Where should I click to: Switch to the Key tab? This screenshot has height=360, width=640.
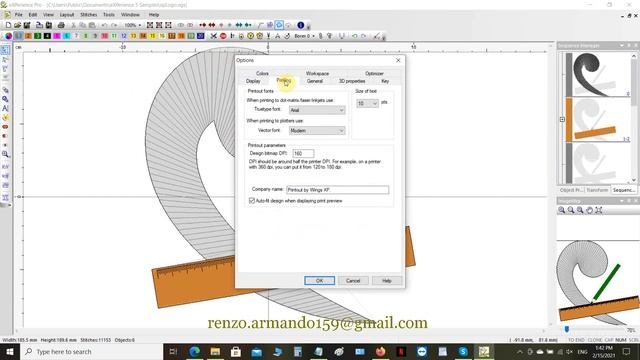point(385,81)
